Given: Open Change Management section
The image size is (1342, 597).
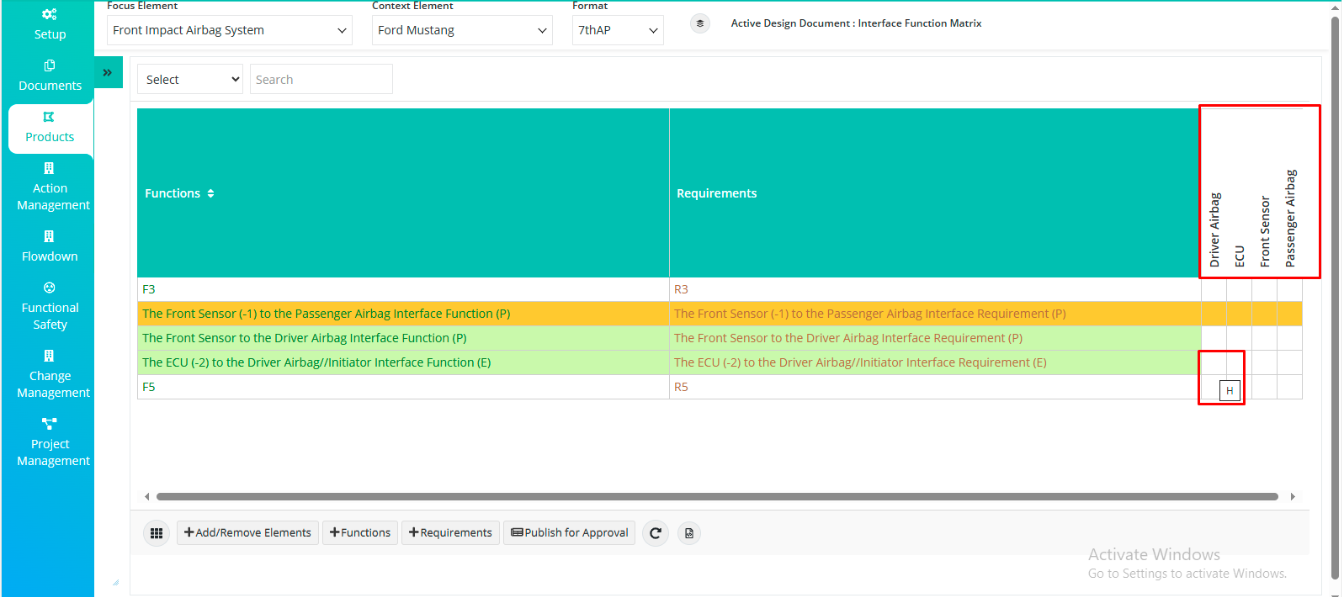Looking at the screenshot, I should tap(49, 375).
